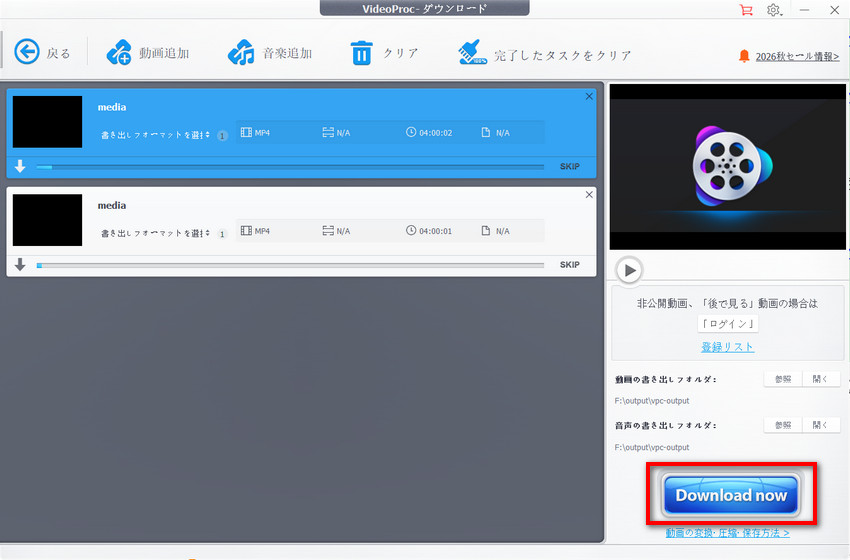Click the MP4 film icon in second task
850x560 pixels.
pos(246,230)
